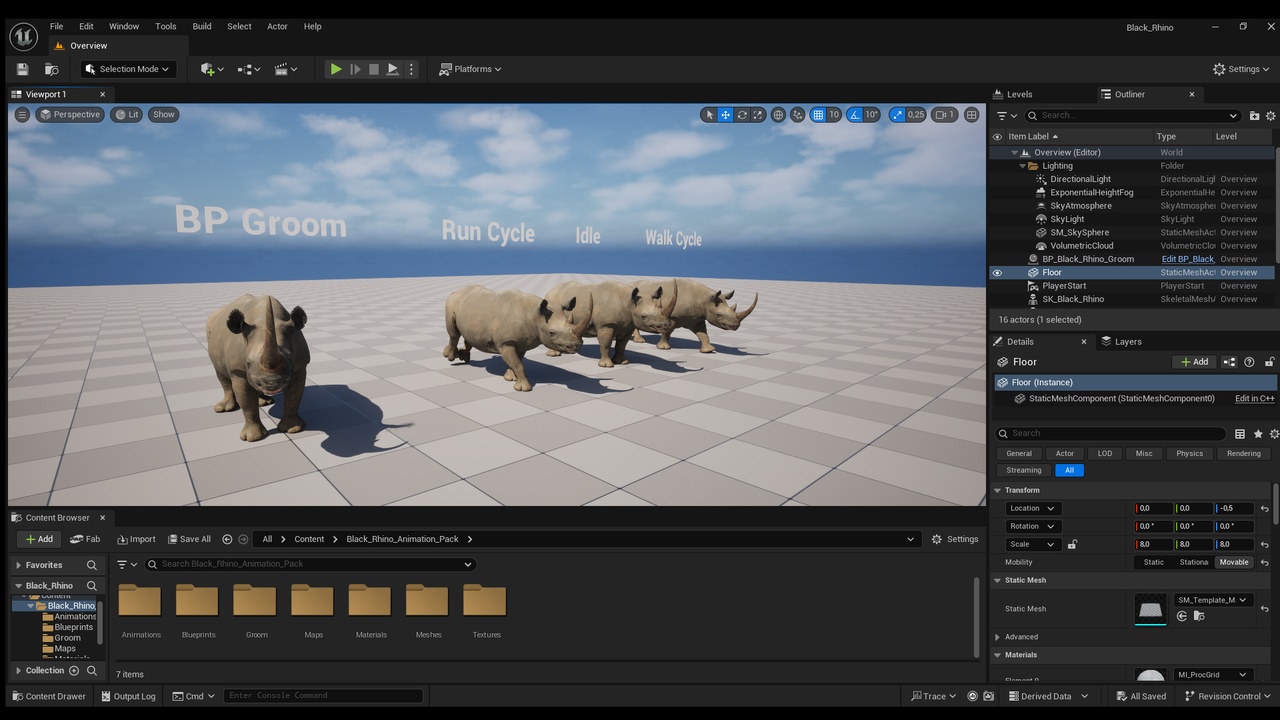Open the Cinematics clapperboard menu
1280x720 pixels.
(286, 69)
